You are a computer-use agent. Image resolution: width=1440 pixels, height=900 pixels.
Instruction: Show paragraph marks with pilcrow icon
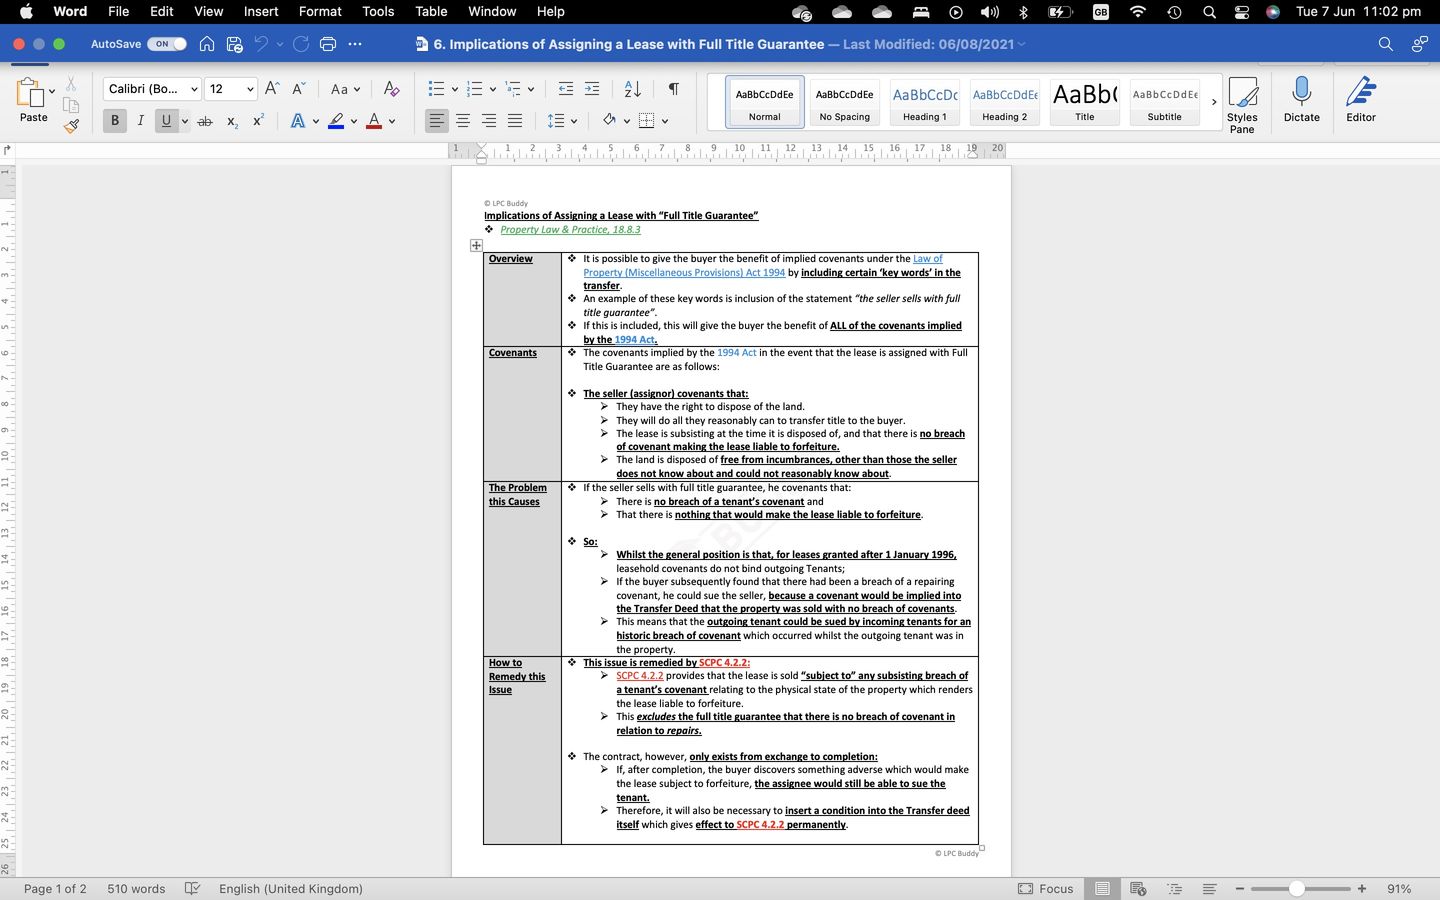[674, 89]
